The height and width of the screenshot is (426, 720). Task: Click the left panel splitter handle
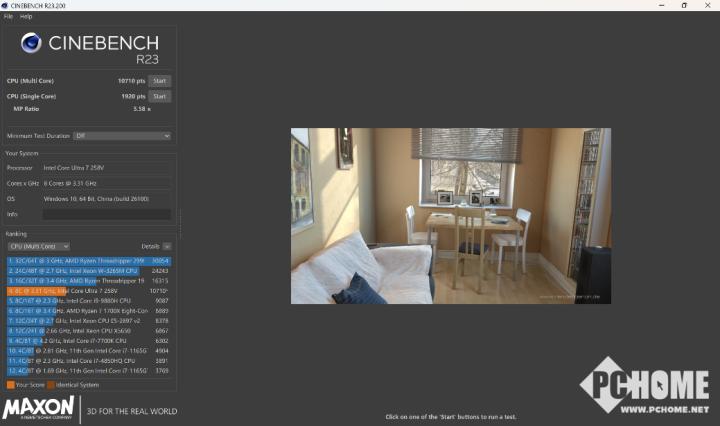coord(180,224)
